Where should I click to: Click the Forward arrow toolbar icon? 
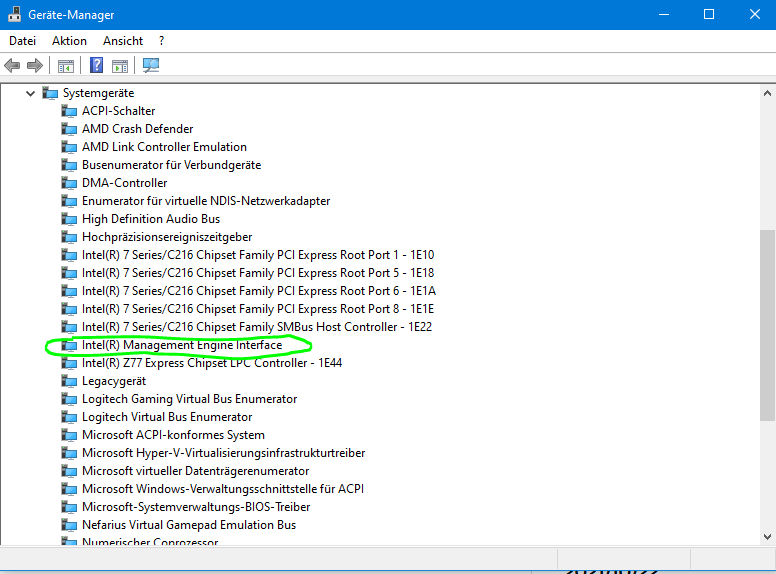pyautogui.click(x=35, y=65)
